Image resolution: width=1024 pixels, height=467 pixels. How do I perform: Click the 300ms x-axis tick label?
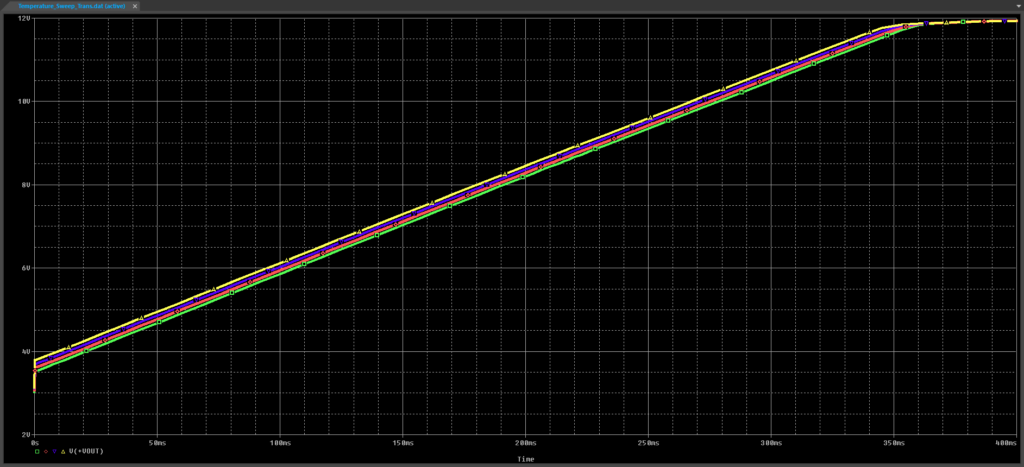(770, 442)
